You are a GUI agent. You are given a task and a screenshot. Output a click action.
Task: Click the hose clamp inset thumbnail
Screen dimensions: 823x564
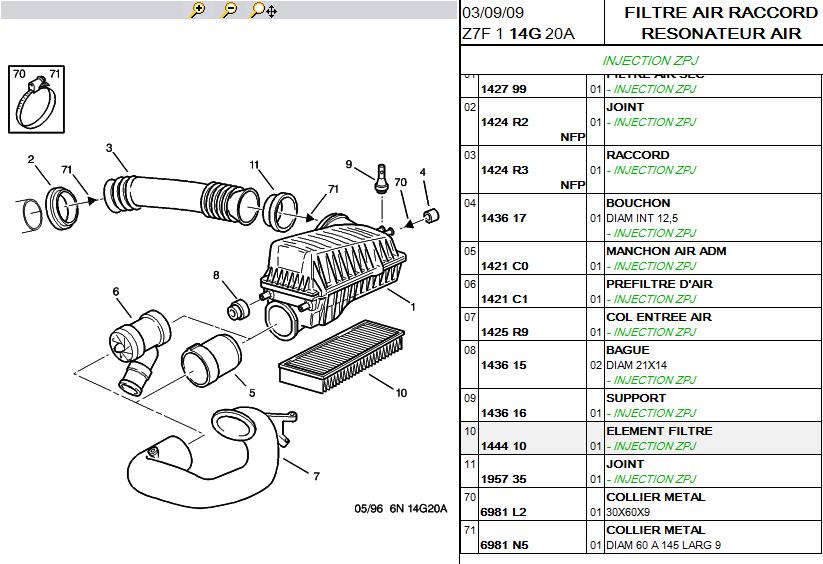click(37, 99)
